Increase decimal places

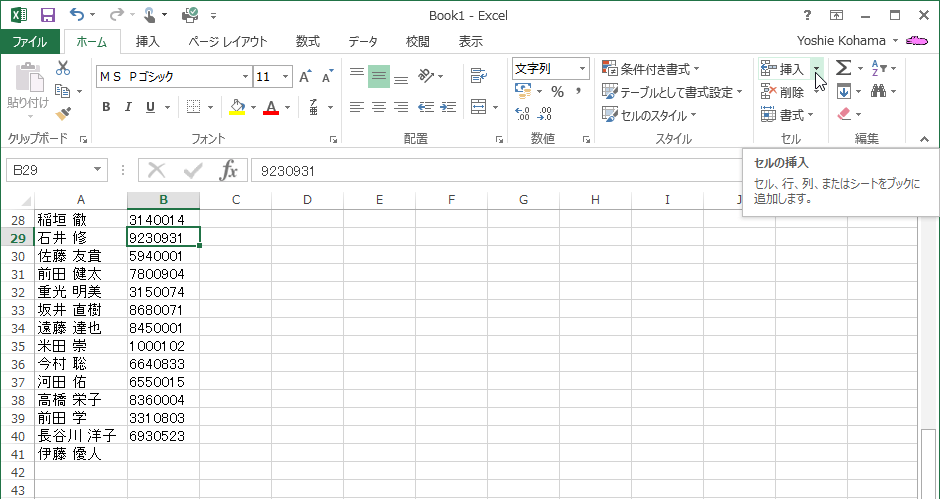pyautogui.click(x=522, y=113)
